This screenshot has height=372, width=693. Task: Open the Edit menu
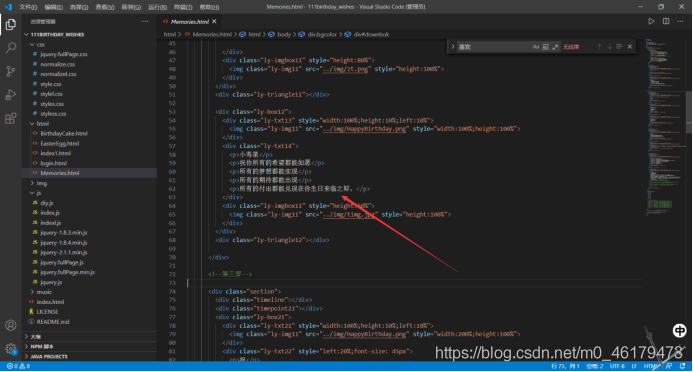[53, 7]
